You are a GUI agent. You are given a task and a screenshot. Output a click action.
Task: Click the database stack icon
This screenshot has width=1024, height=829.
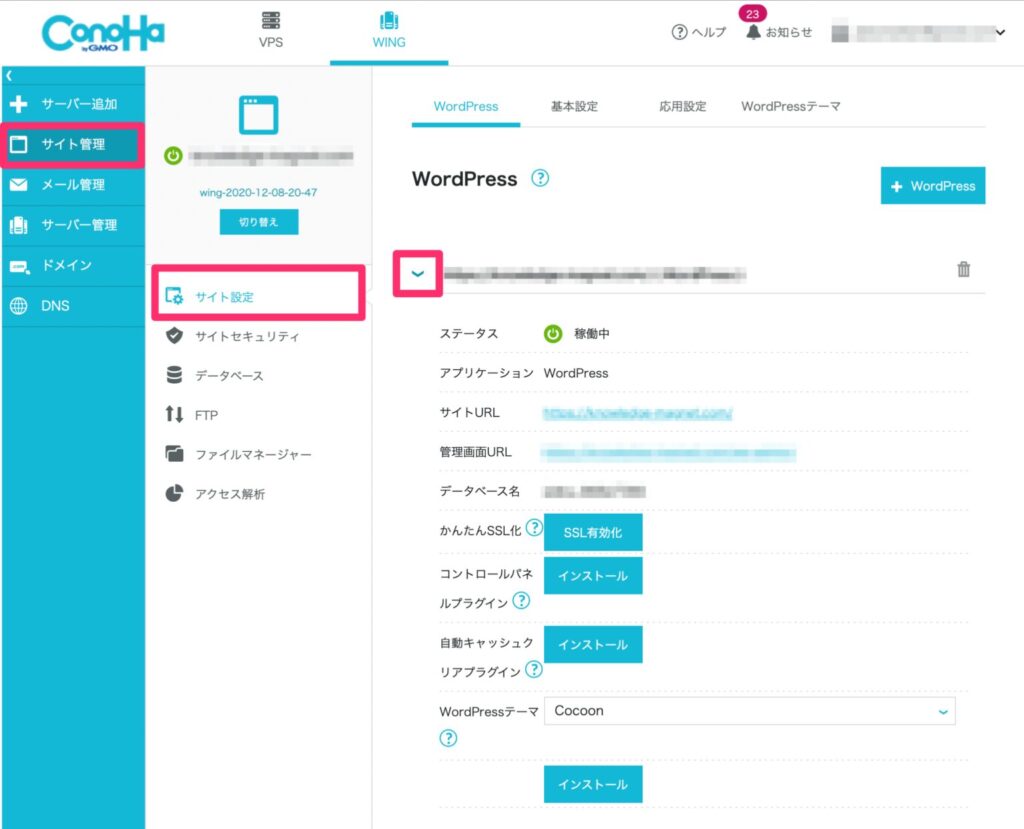coord(174,375)
